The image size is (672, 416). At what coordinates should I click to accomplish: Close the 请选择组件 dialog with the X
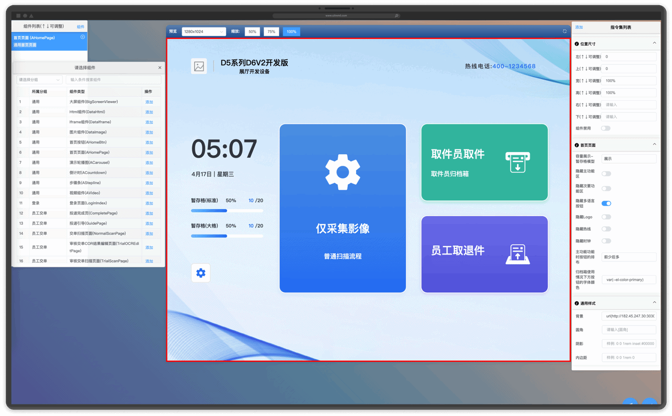pos(160,68)
